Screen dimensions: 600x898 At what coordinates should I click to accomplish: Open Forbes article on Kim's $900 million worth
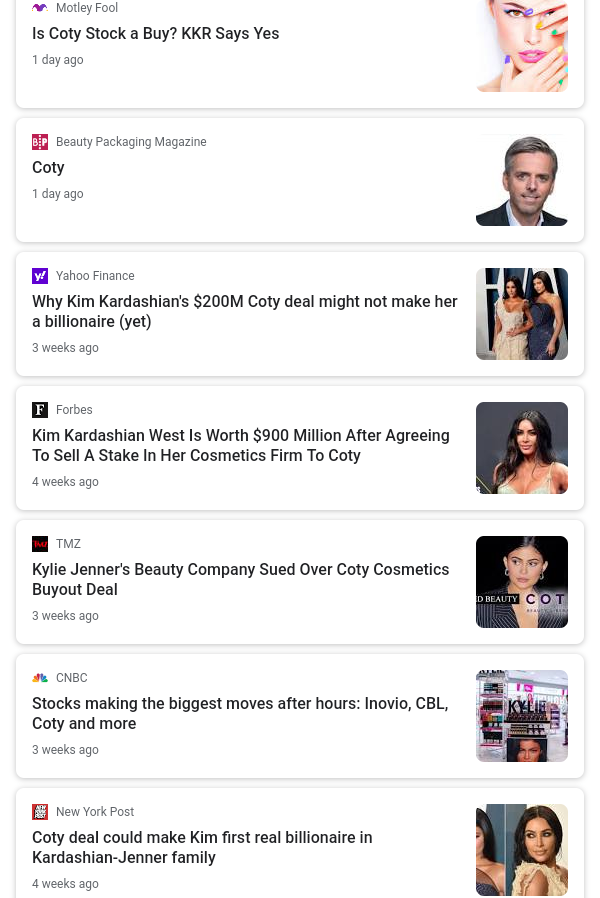(240, 445)
